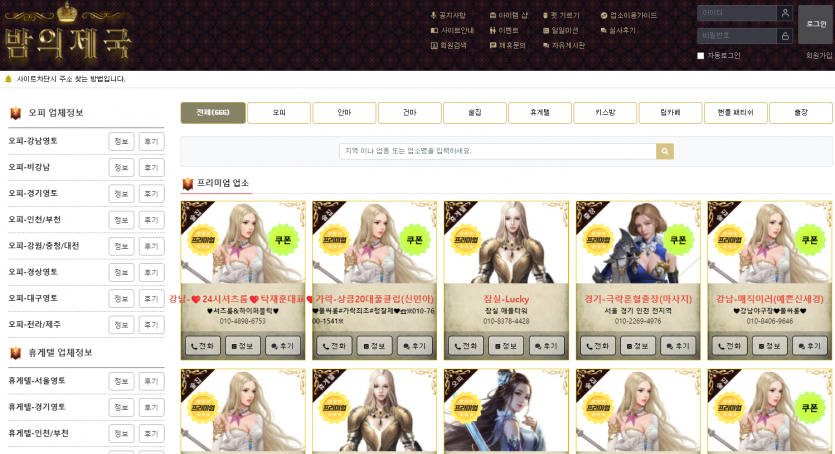Screen dimensions: 835x454
Task: Click 후기 button on 경기-극락혼혈출장 card
Action: coord(678,346)
